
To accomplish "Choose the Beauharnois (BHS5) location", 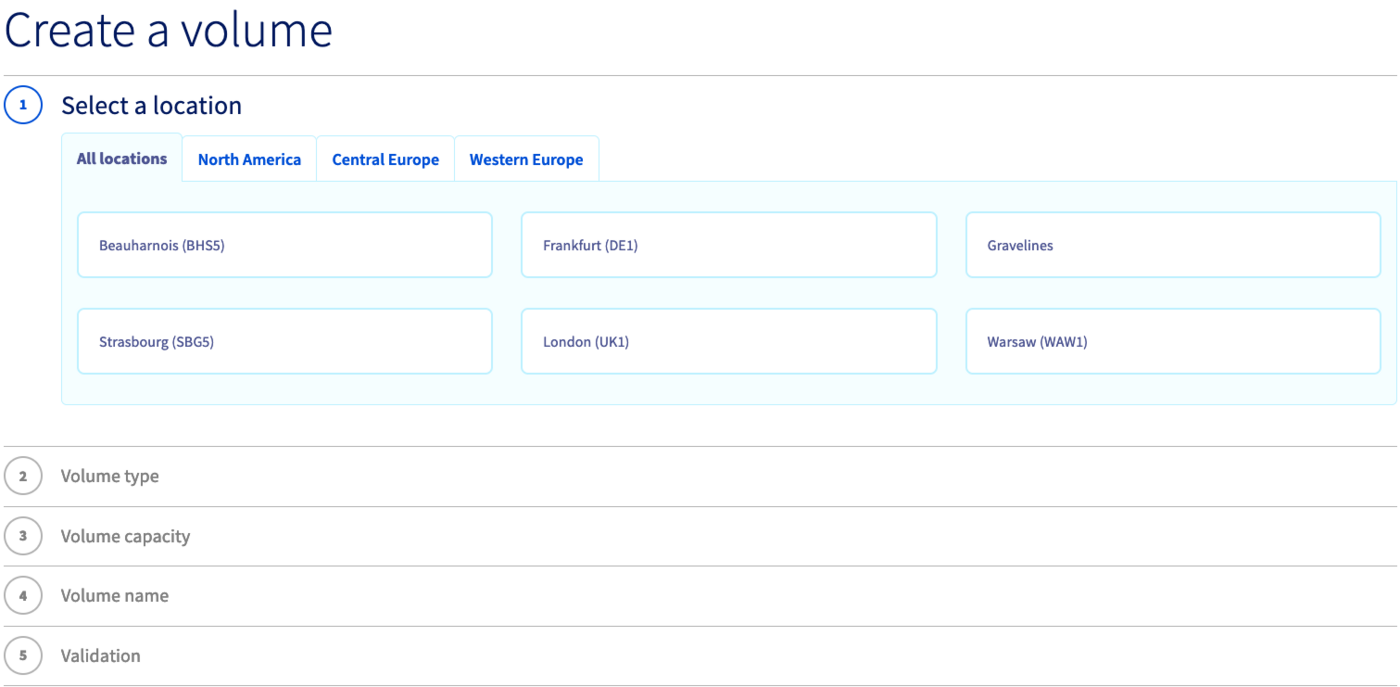I will click(x=284, y=245).
